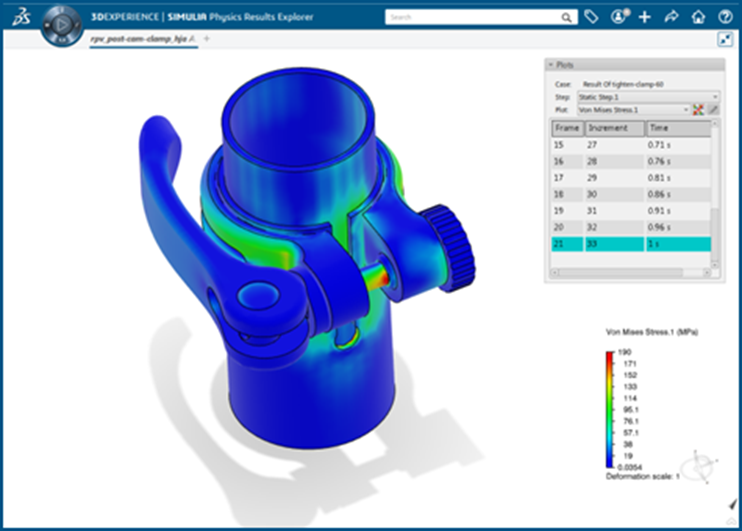
Task: Click the table scroll right arrow
Action: coord(707,273)
